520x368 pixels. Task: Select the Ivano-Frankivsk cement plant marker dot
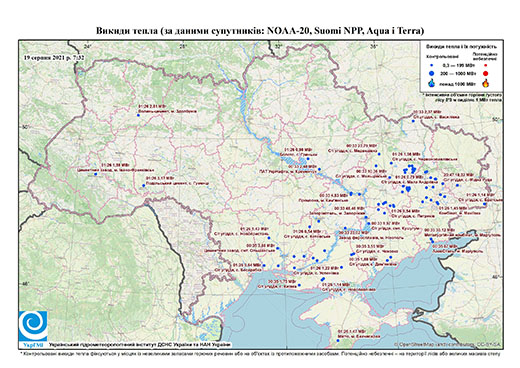[95, 174]
